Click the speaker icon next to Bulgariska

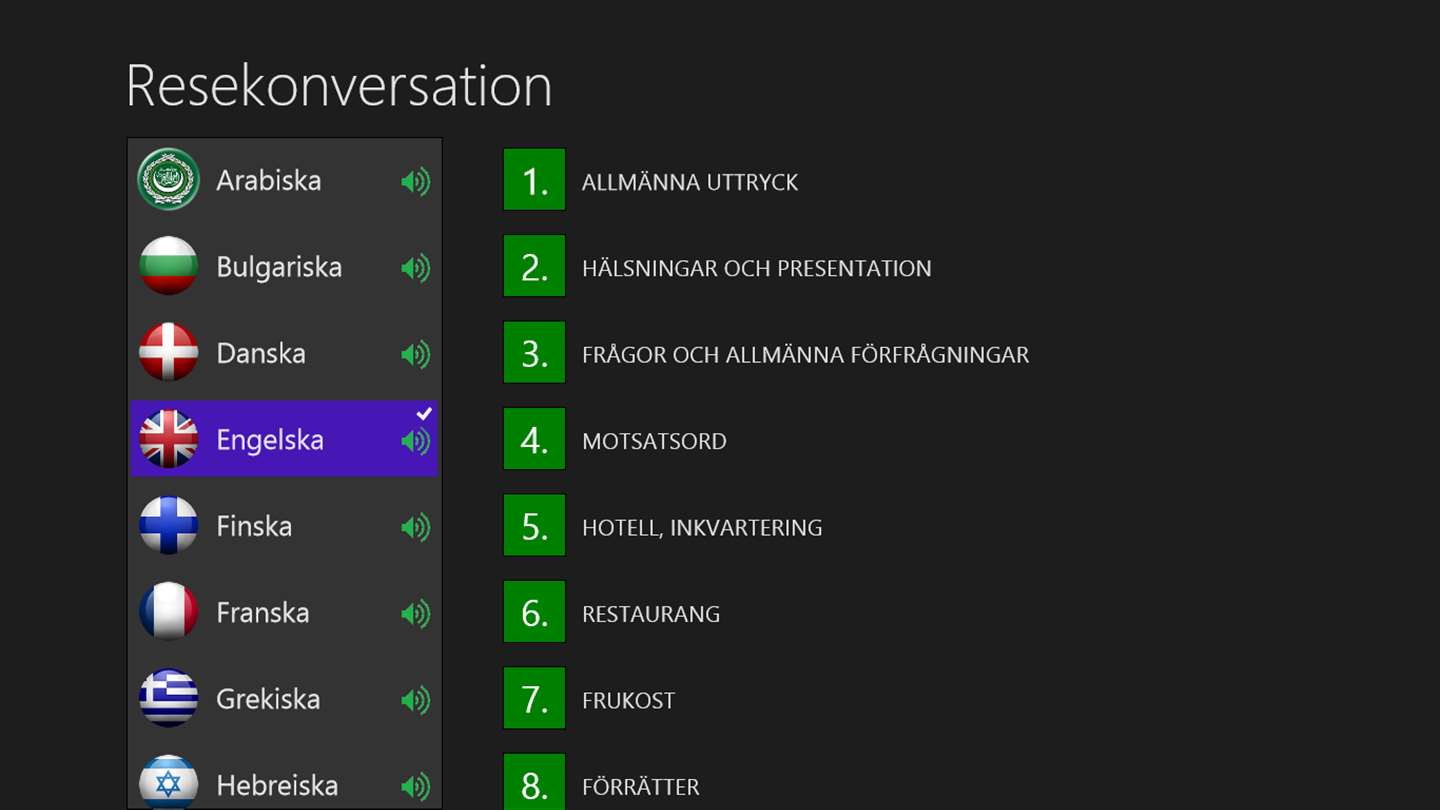pos(415,268)
